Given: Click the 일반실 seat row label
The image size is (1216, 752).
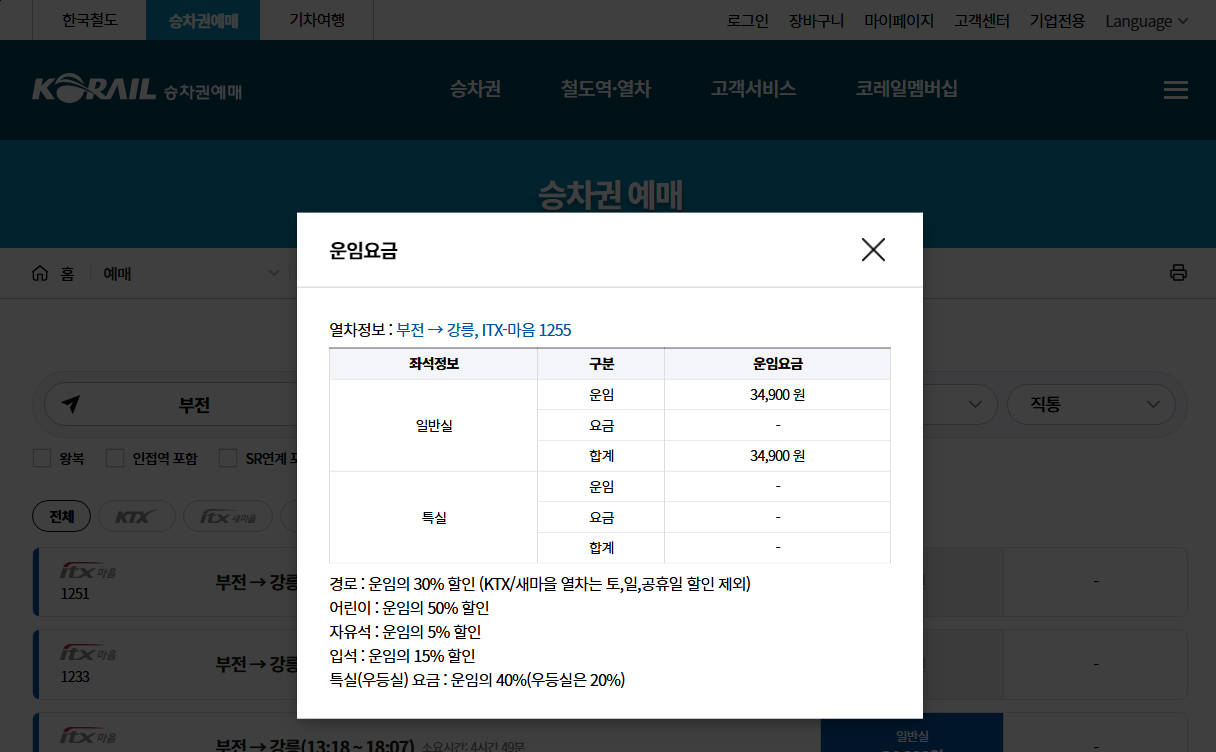Looking at the screenshot, I should (433, 426).
